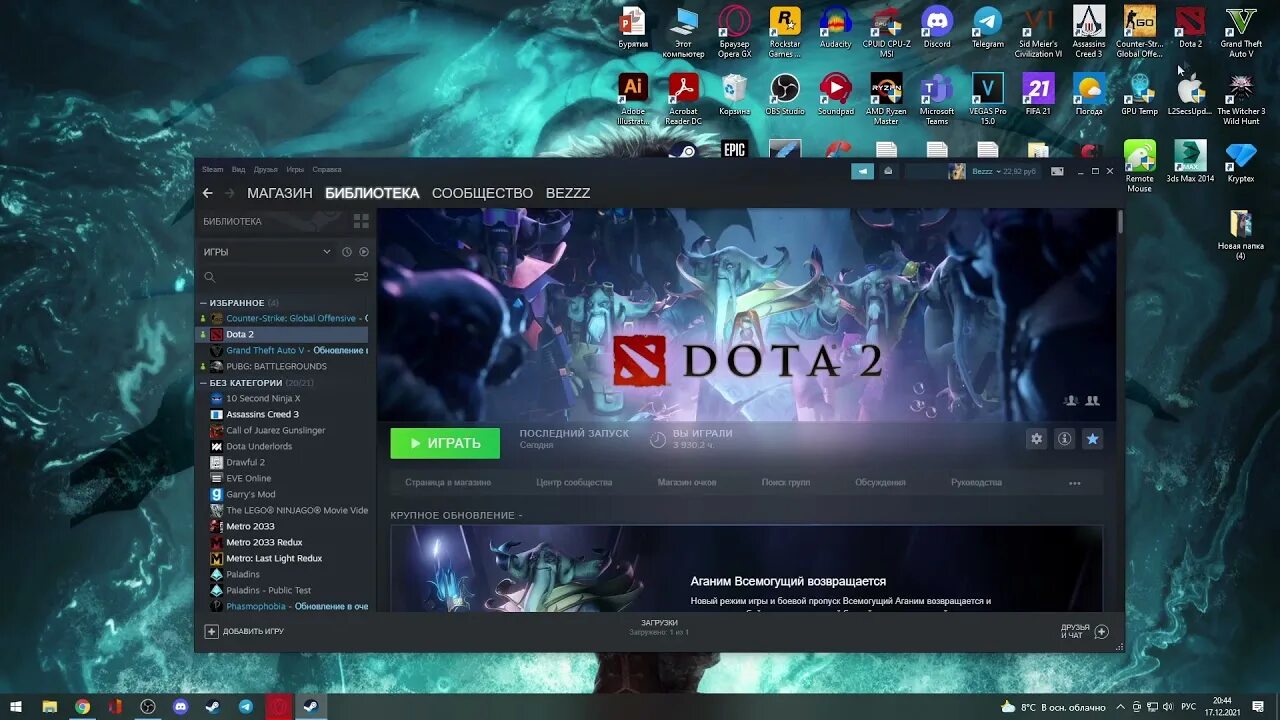Select the VEGAS Pro 15.0 desktop icon
Viewport: 1280px width, 720px height.
pos(988,99)
